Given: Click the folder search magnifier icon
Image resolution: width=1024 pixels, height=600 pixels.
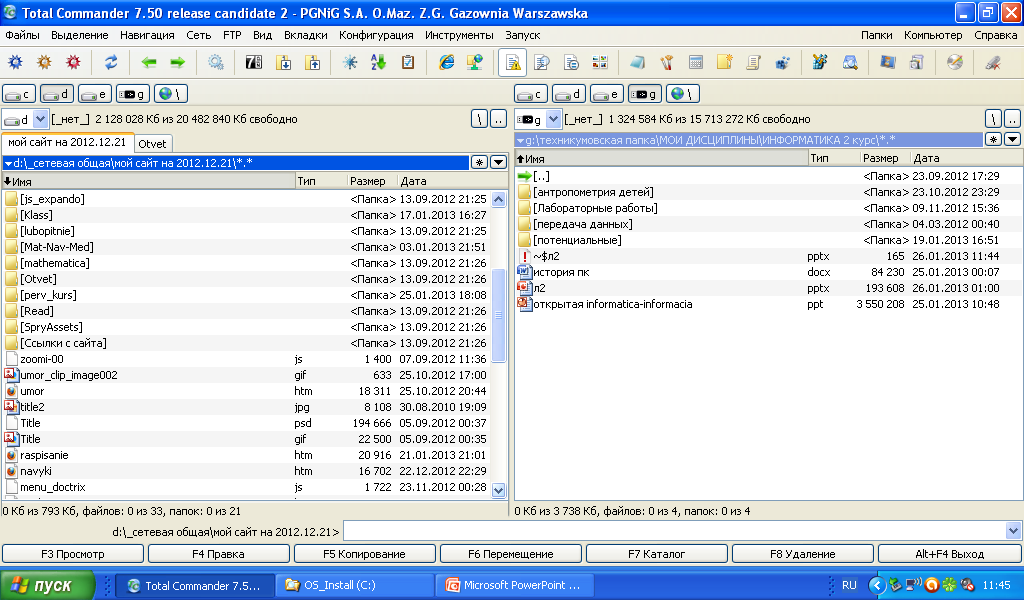Looking at the screenshot, I should (850, 63).
